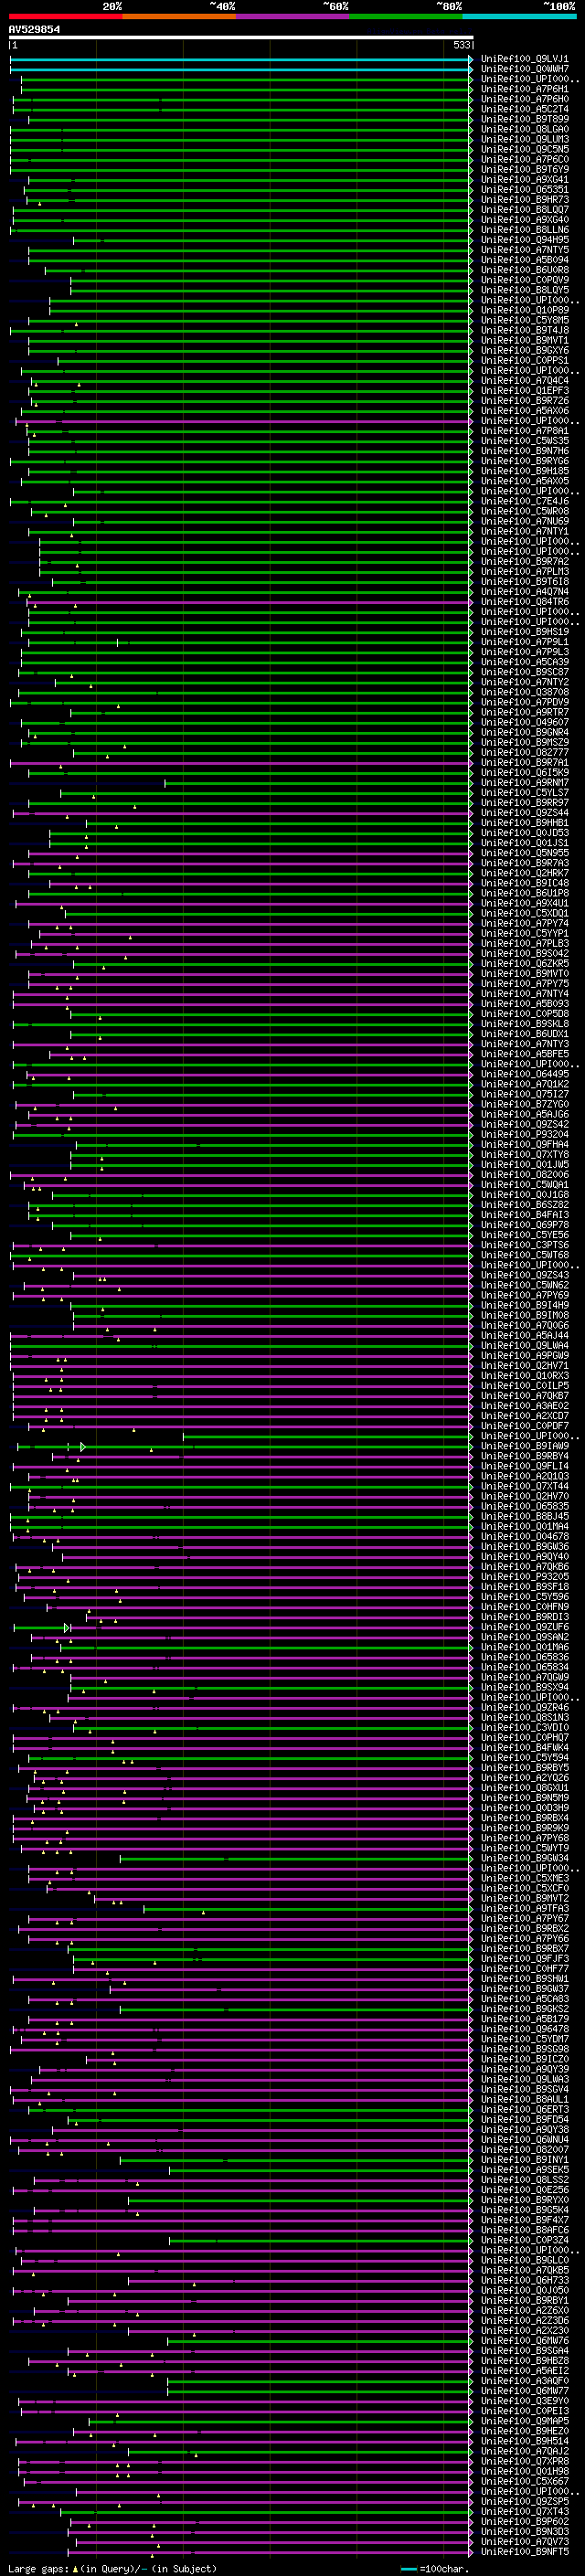The image size is (585, 2576).
Task: Select the UniRef100_A7P6C0 row label
Action: pyautogui.click(x=525, y=159)
